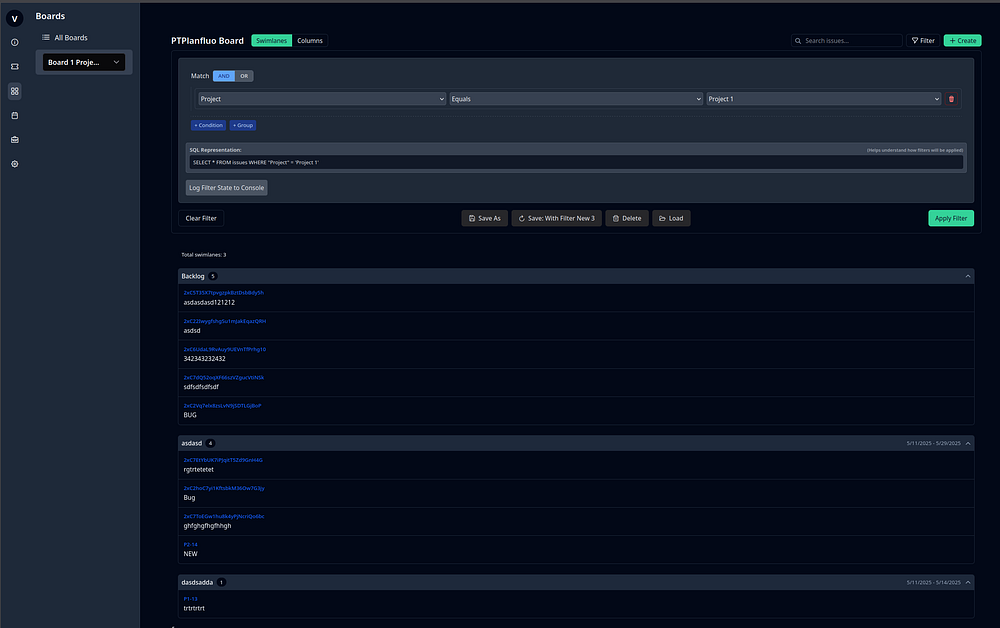The image size is (1000, 628).
Task: Open the settings gear icon in sidebar
Action: coord(14,163)
